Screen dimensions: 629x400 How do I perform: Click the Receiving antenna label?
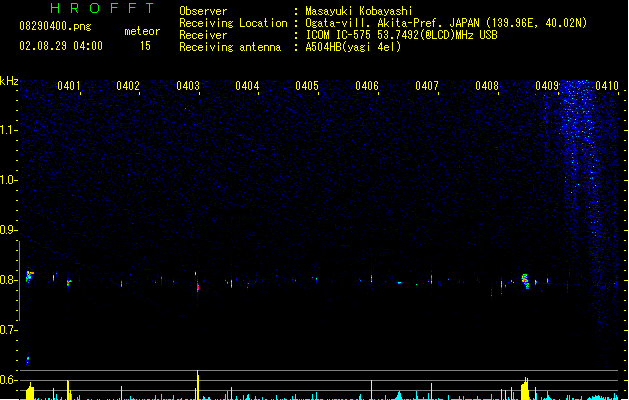point(230,47)
